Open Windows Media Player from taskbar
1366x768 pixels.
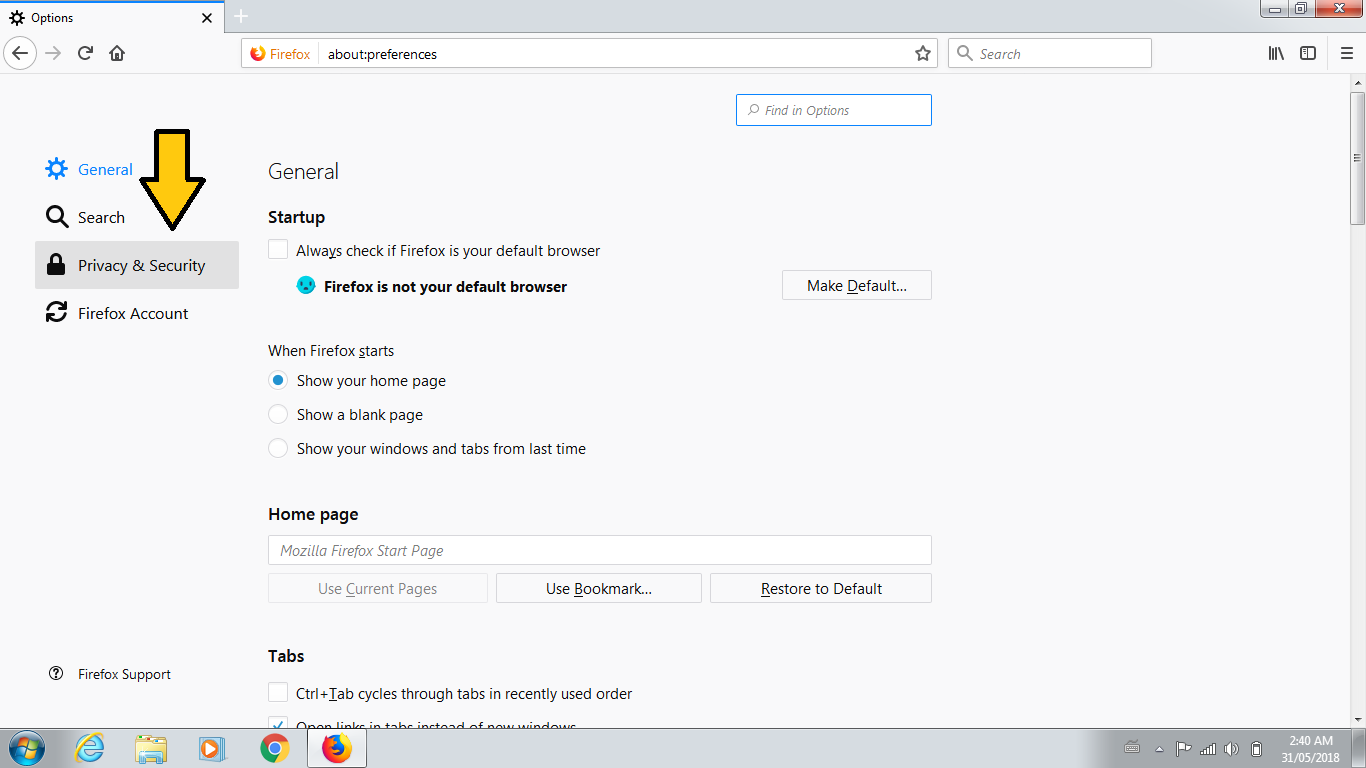click(x=213, y=748)
